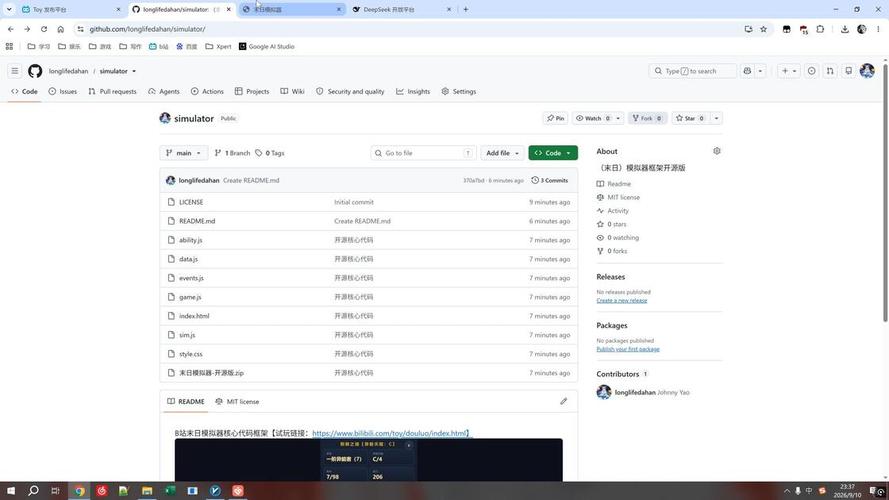The image size is (889, 500).
Task: Open GitHub issues icon in header
Action: pyautogui.click(x=811, y=71)
